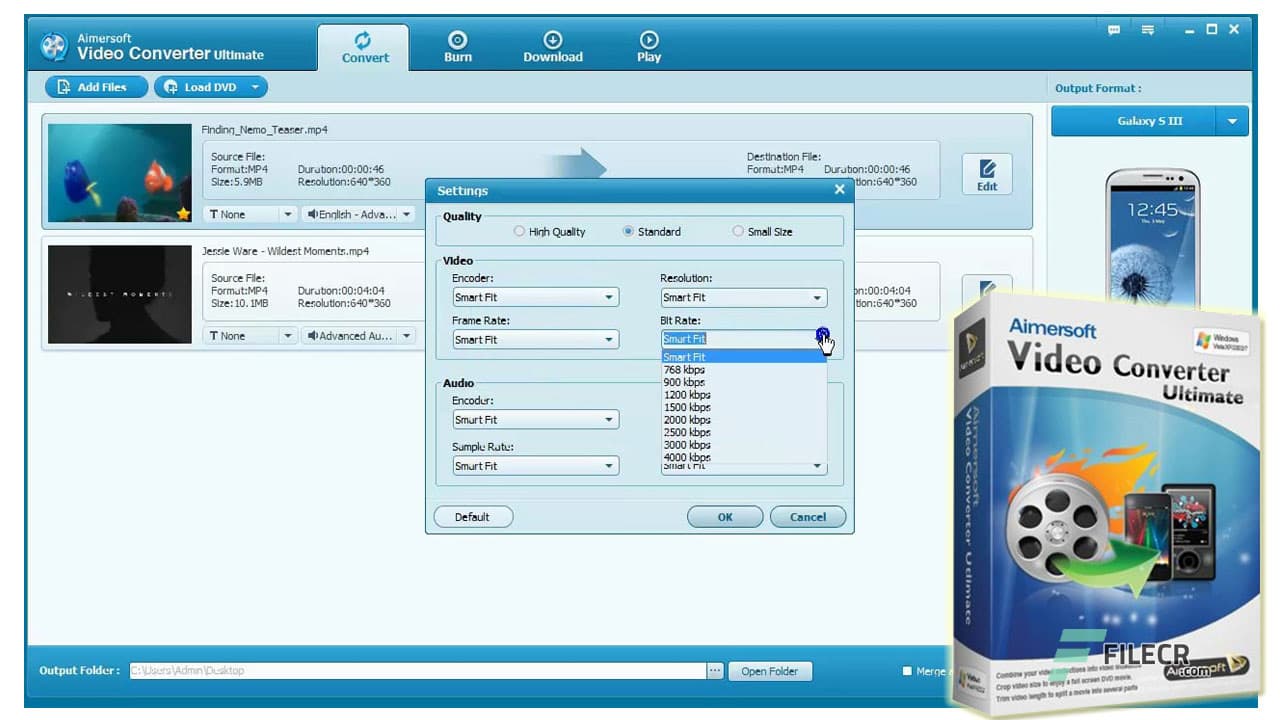This screenshot has width=1280, height=720.
Task: Click the ellipsis icon to browse output folder
Action: 714,670
